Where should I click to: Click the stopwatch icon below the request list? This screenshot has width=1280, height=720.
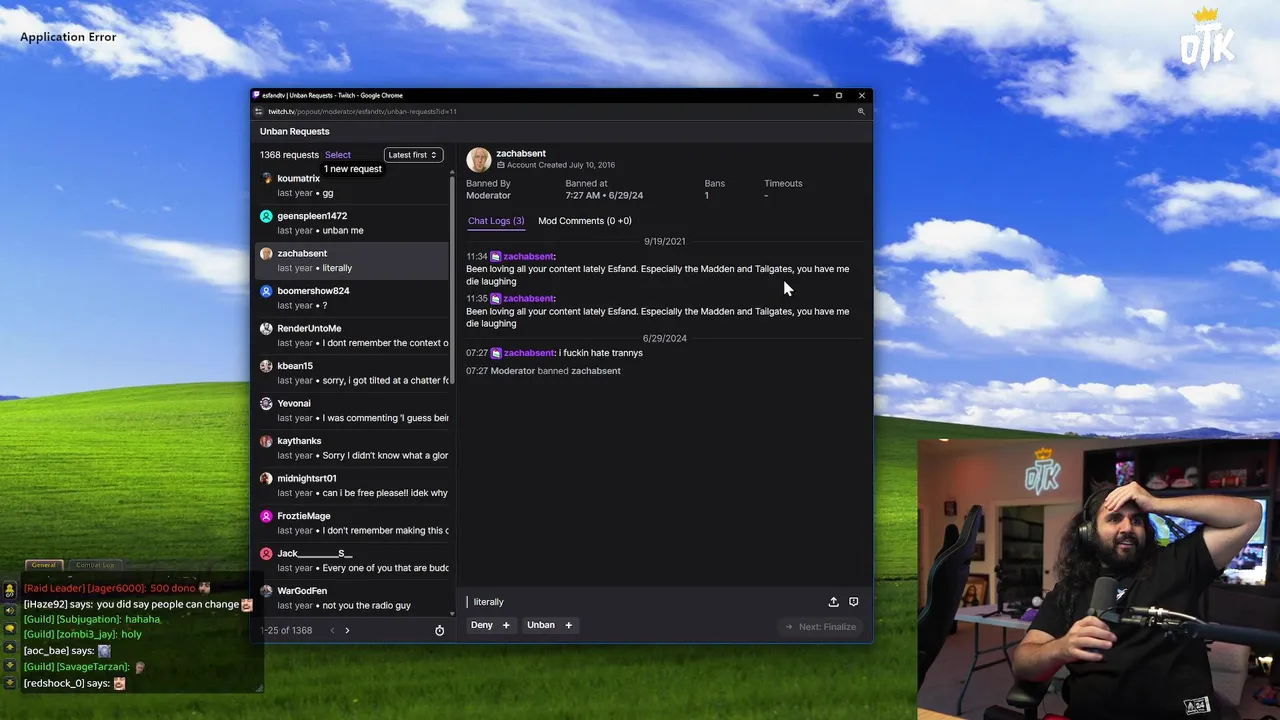[439, 630]
